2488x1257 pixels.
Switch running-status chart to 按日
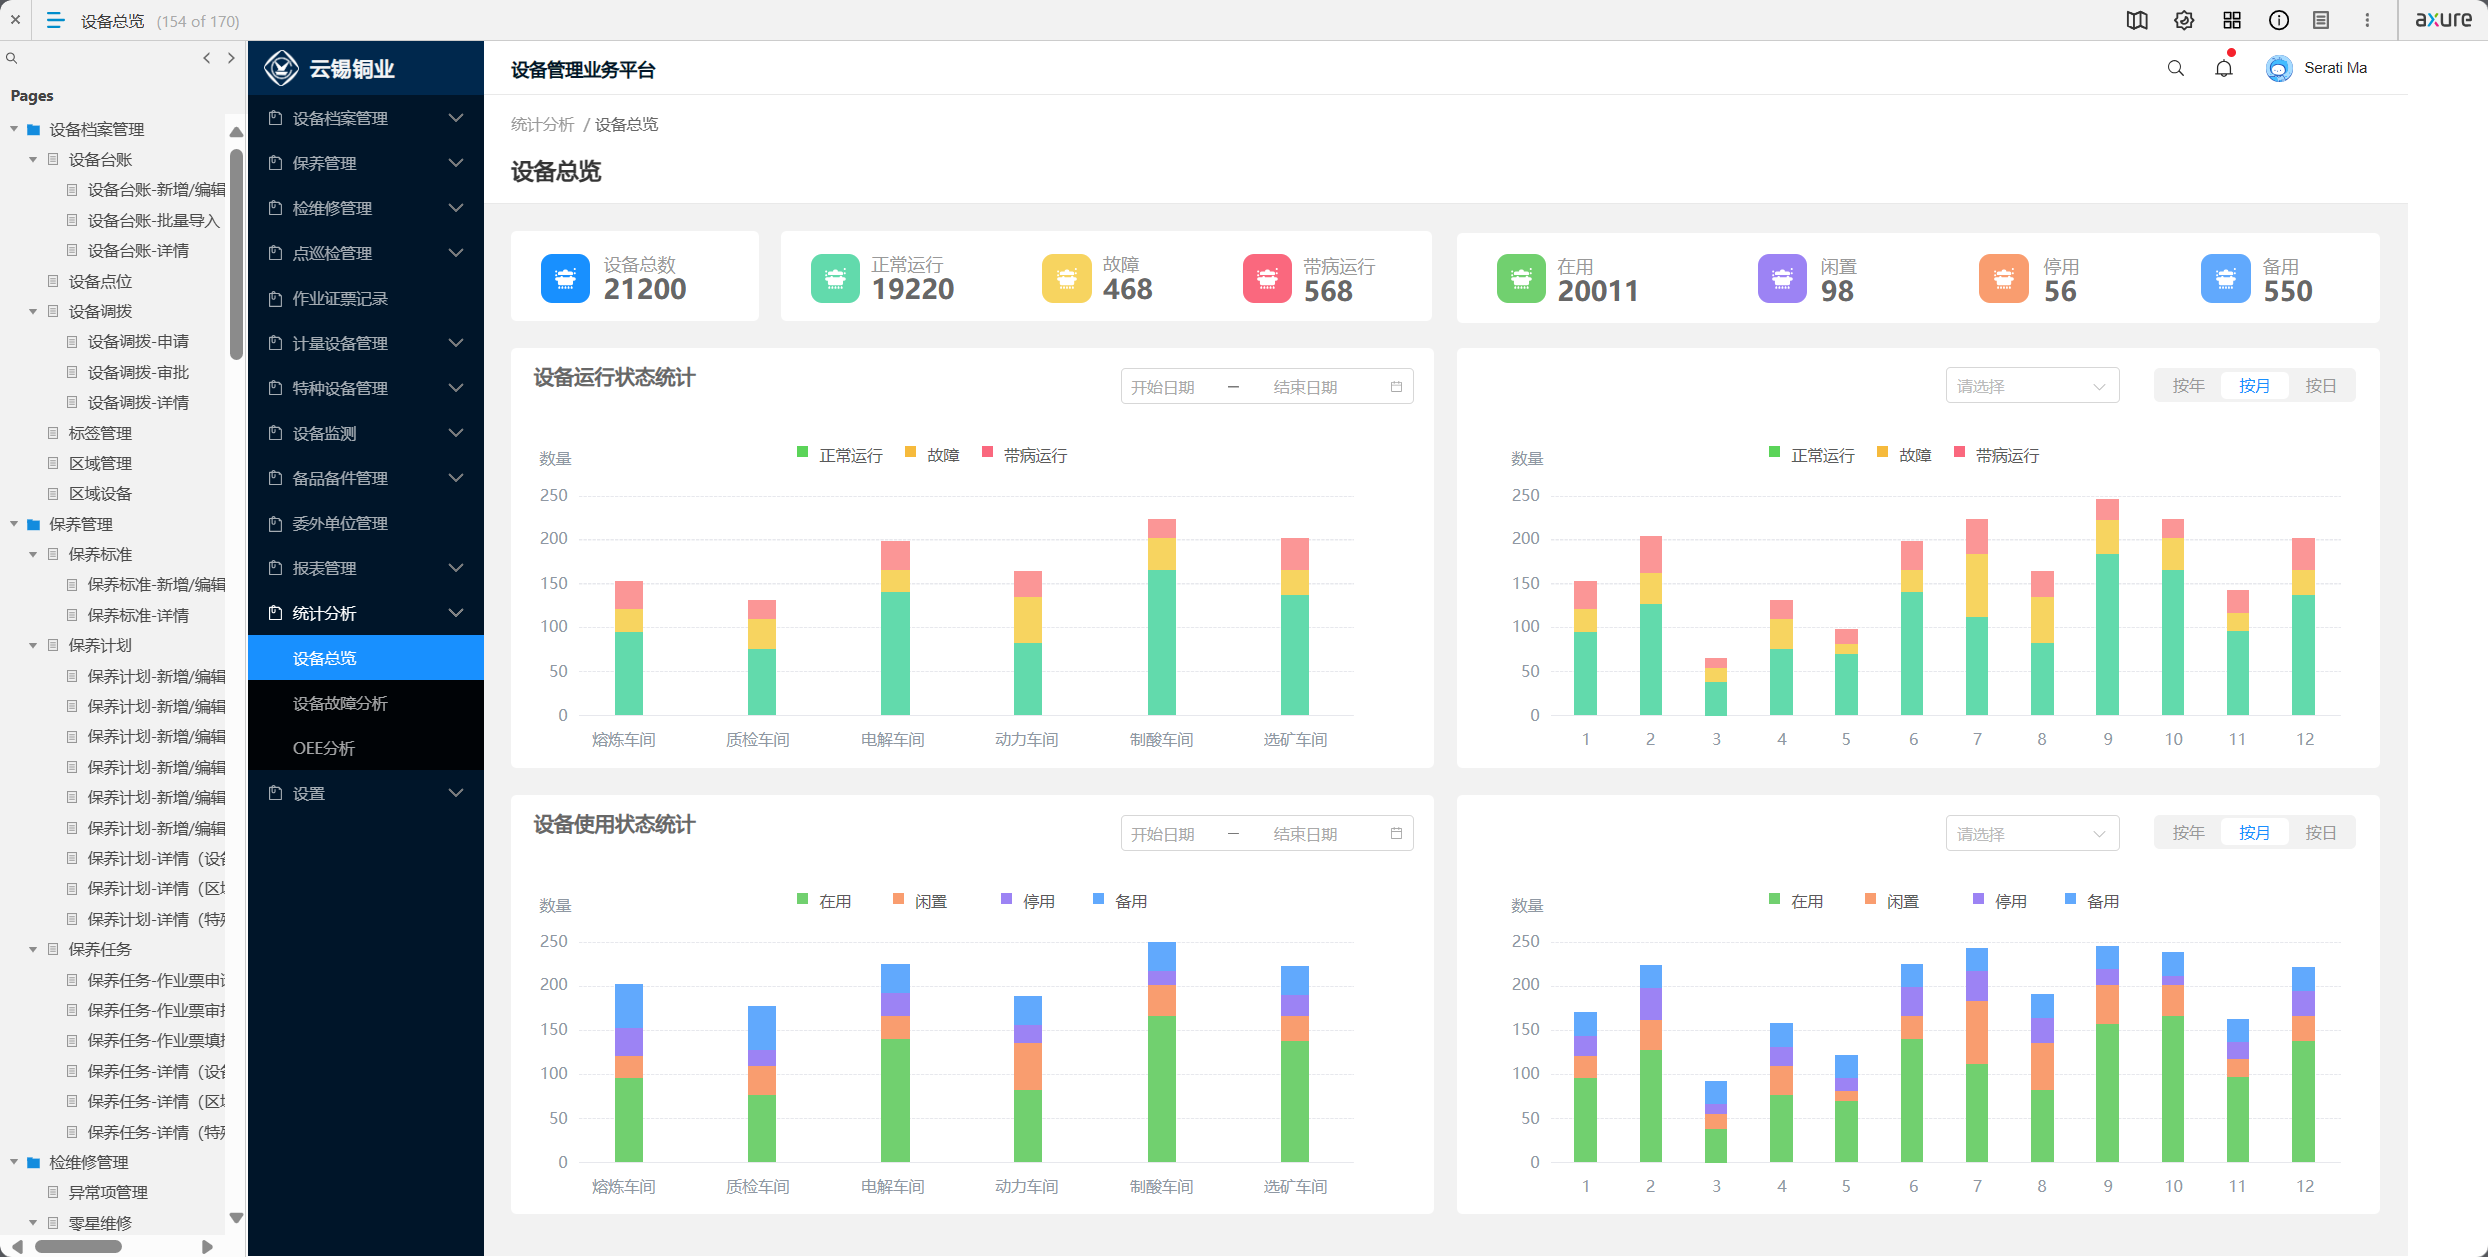pos(2321,386)
